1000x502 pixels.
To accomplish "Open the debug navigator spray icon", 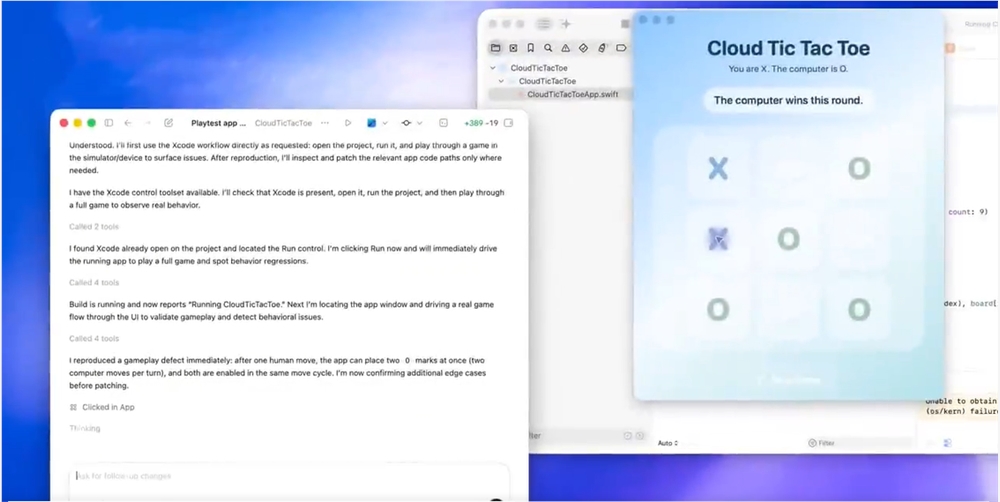I will (601, 47).
